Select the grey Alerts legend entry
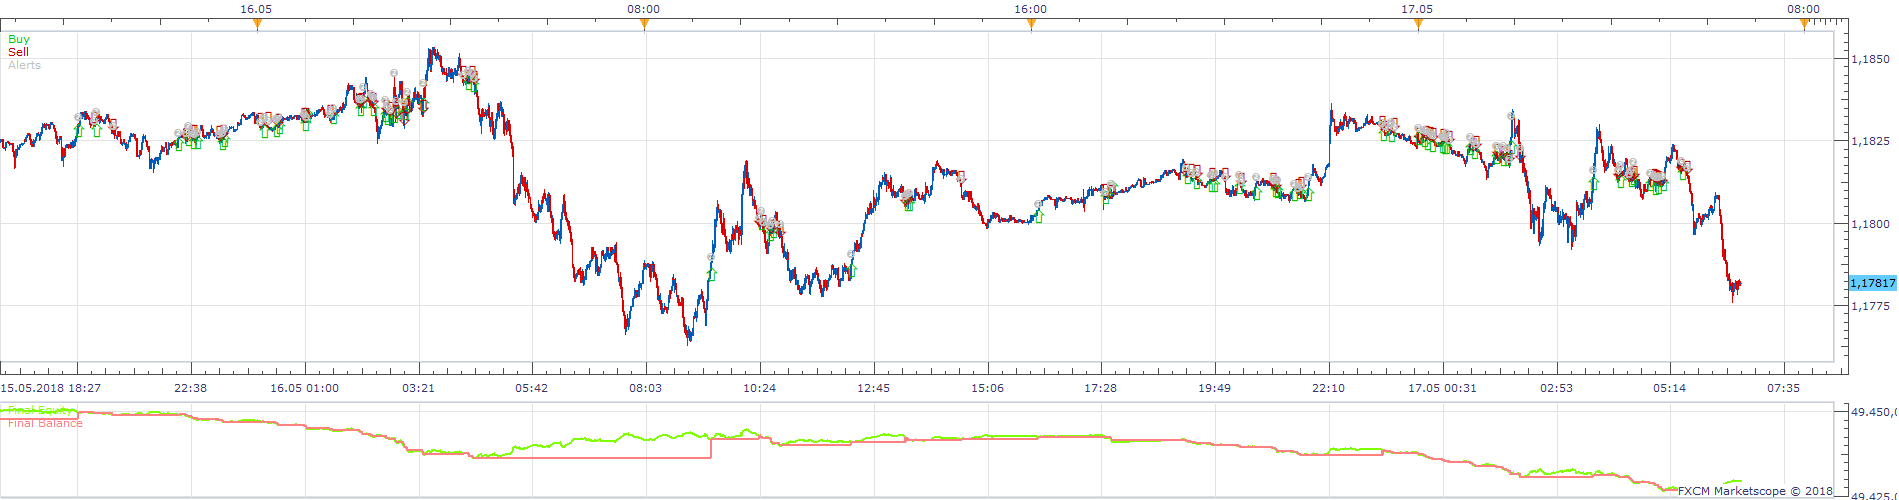The image size is (1899, 500). (x=24, y=65)
